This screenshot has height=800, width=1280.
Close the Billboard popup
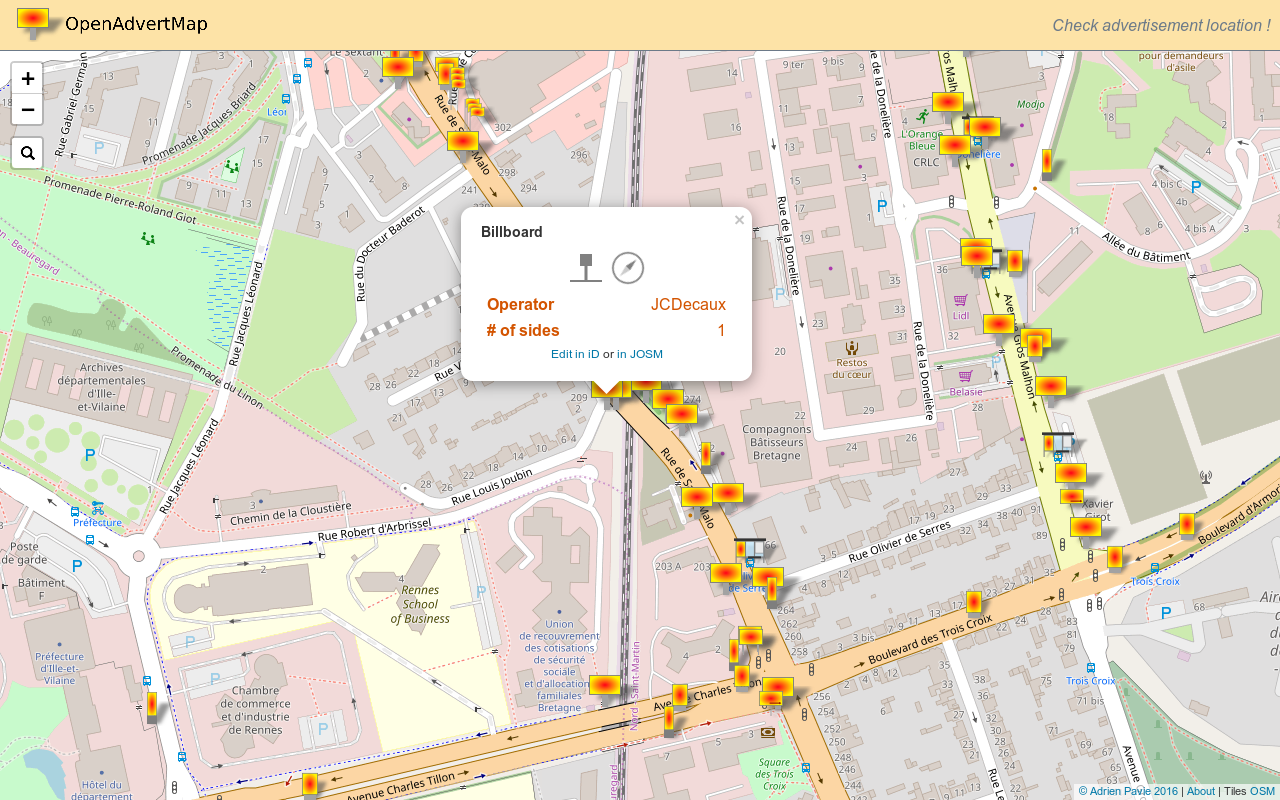click(739, 220)
